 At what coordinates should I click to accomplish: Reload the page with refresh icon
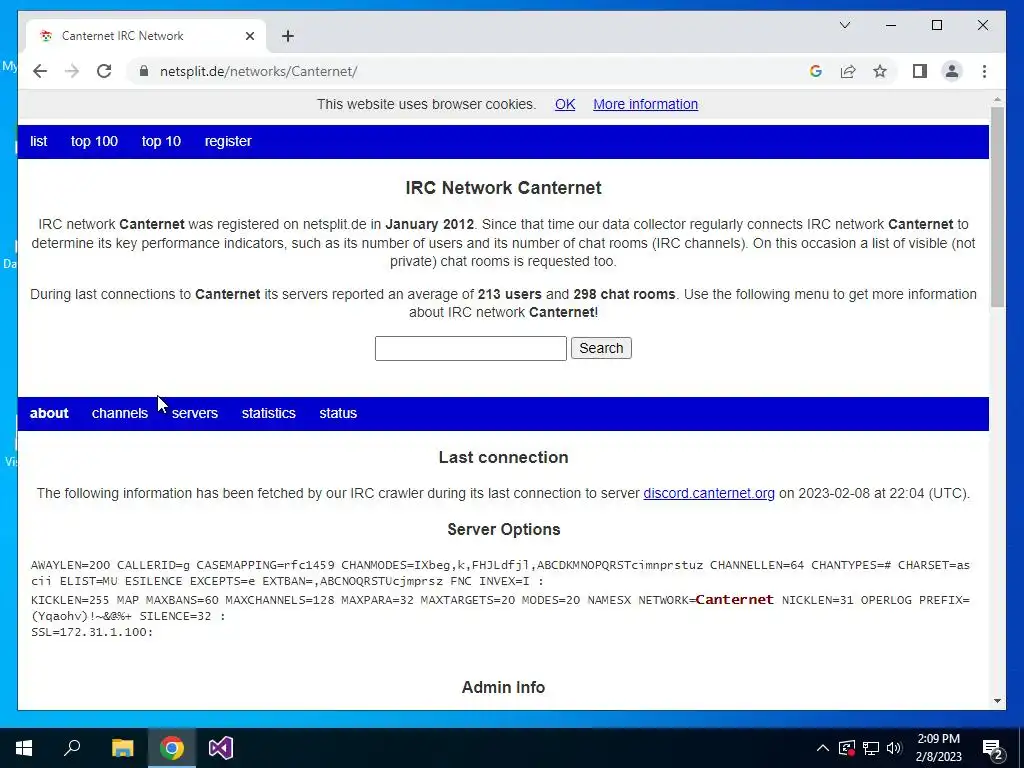click(104, 71)
